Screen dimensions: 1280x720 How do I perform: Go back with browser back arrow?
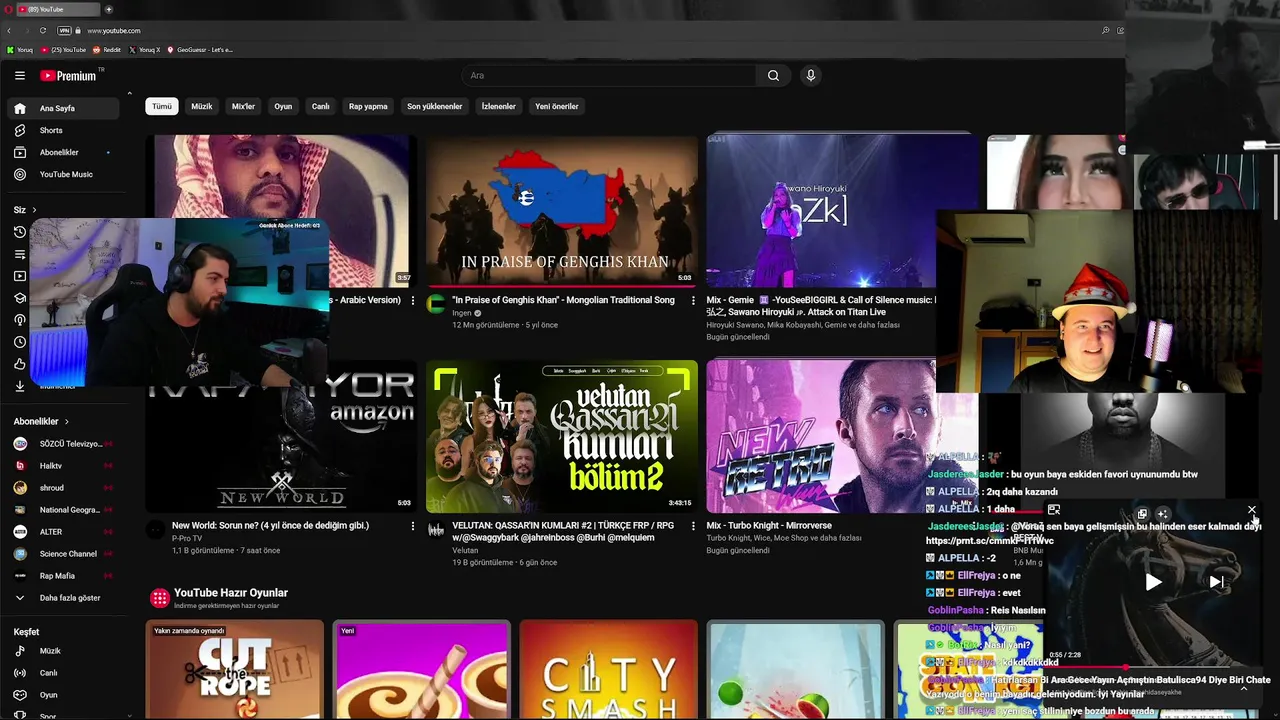9,31
